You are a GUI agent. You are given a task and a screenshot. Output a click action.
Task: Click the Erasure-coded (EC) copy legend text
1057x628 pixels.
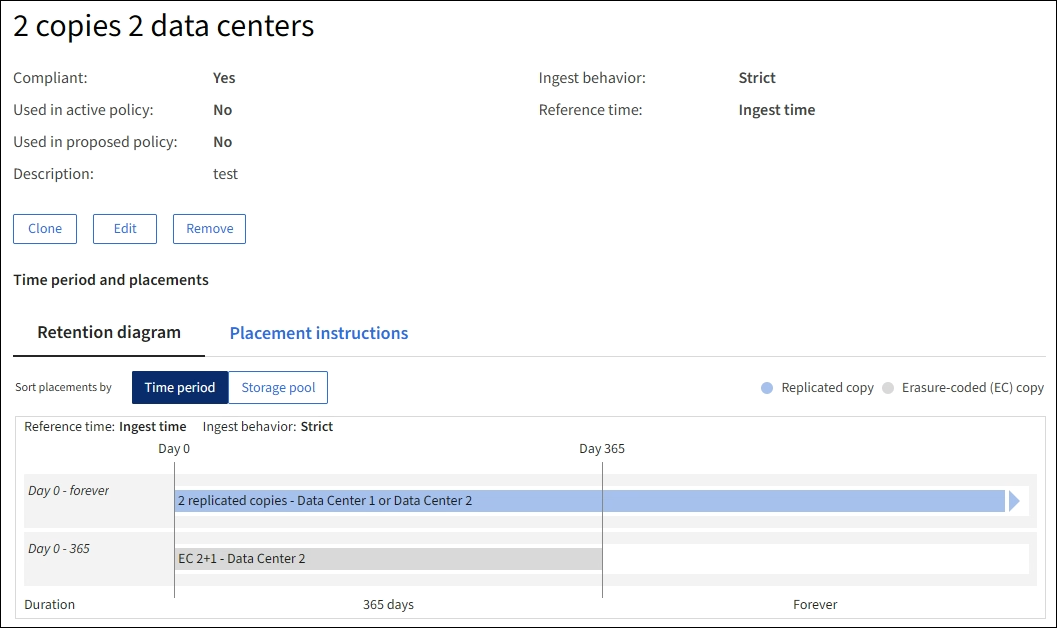tap(972, 388)
